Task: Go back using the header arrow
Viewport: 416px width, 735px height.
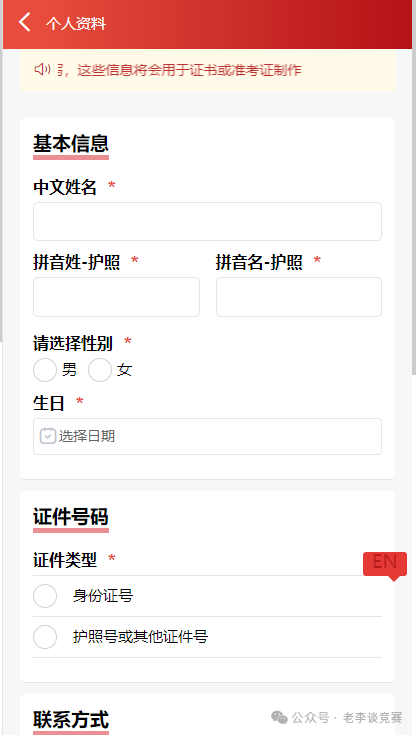Action: pyautogui.click(x=25, y=22)
